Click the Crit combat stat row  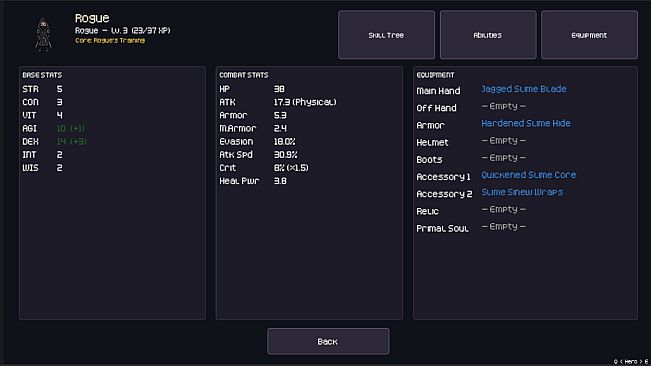[264, 168]
